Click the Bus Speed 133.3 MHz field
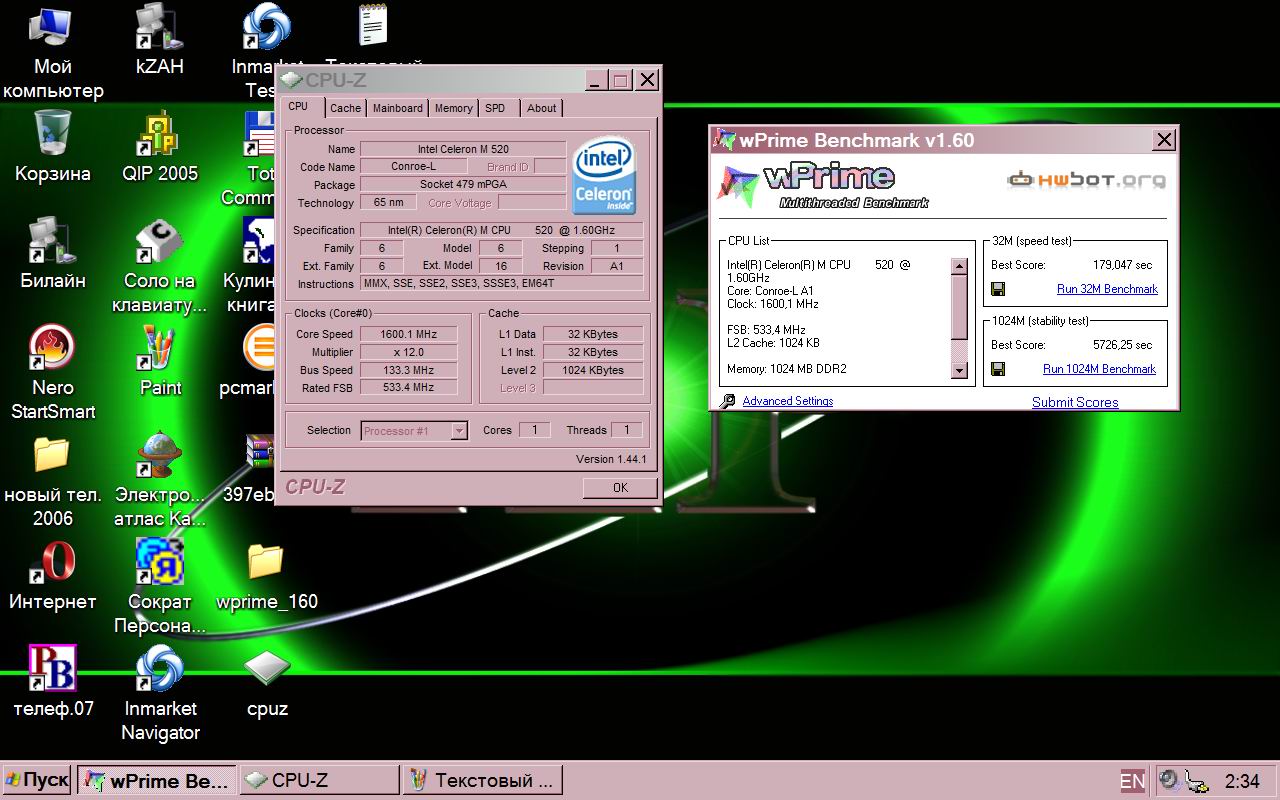Screen dimensions: 1280x800 tap(408, 370)
